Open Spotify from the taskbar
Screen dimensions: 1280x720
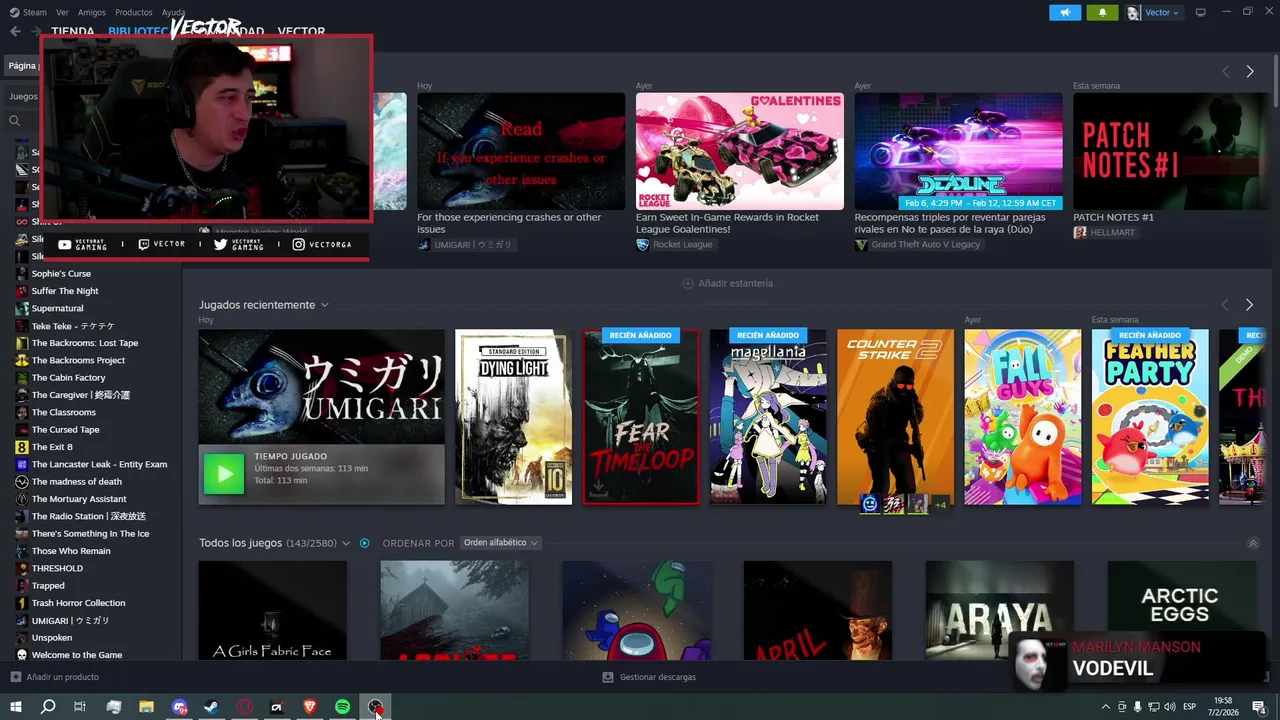[343, 707]
